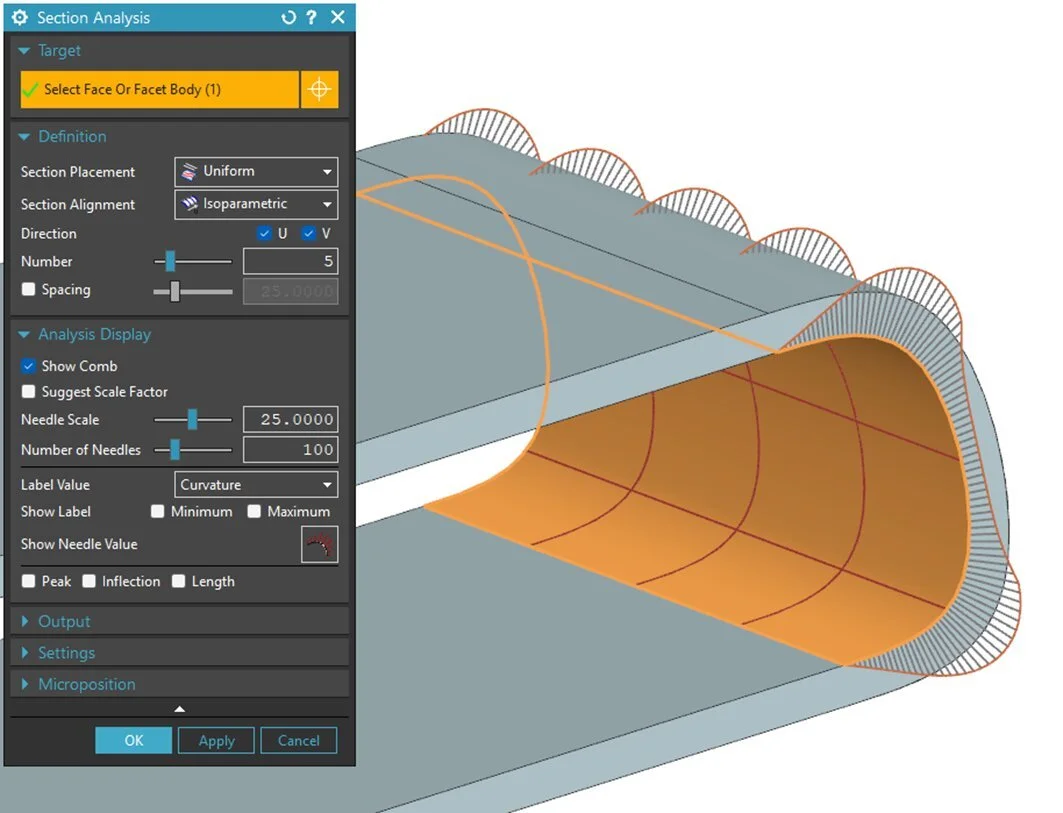Click the Show Needle Value comb icon

click(319, 544)
